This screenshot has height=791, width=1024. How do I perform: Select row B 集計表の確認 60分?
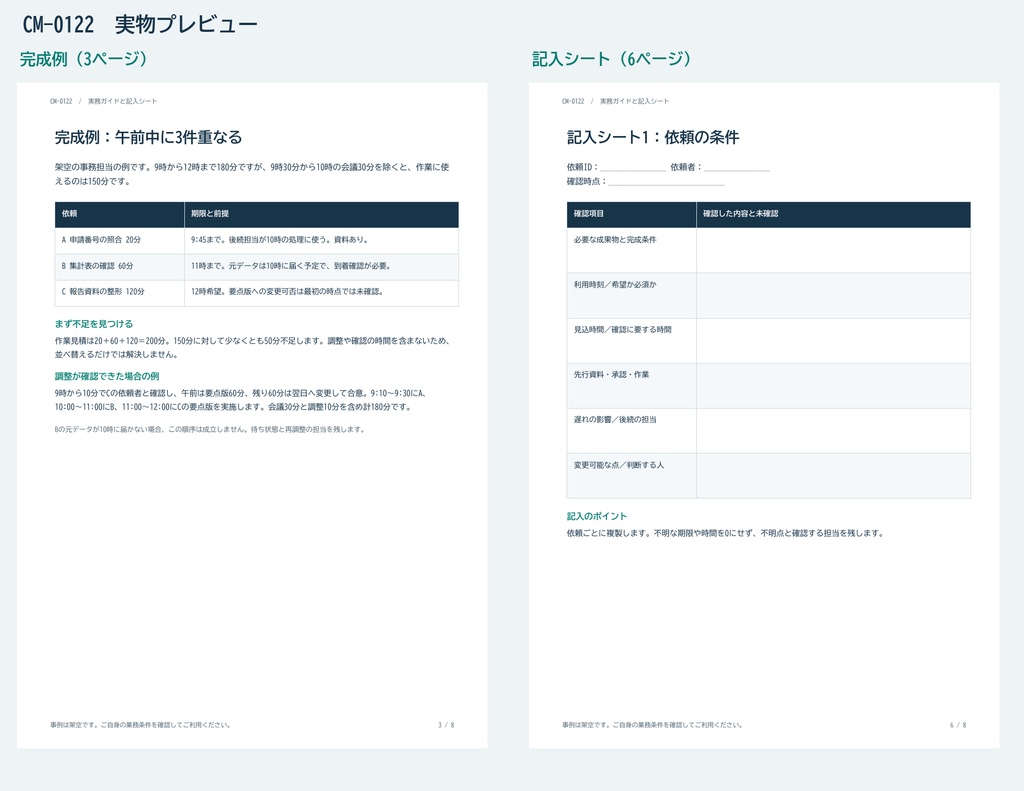[x=257, y=266]
